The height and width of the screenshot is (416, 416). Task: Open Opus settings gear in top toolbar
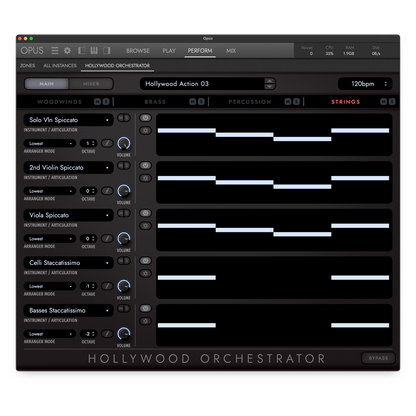tap(67, 51)
